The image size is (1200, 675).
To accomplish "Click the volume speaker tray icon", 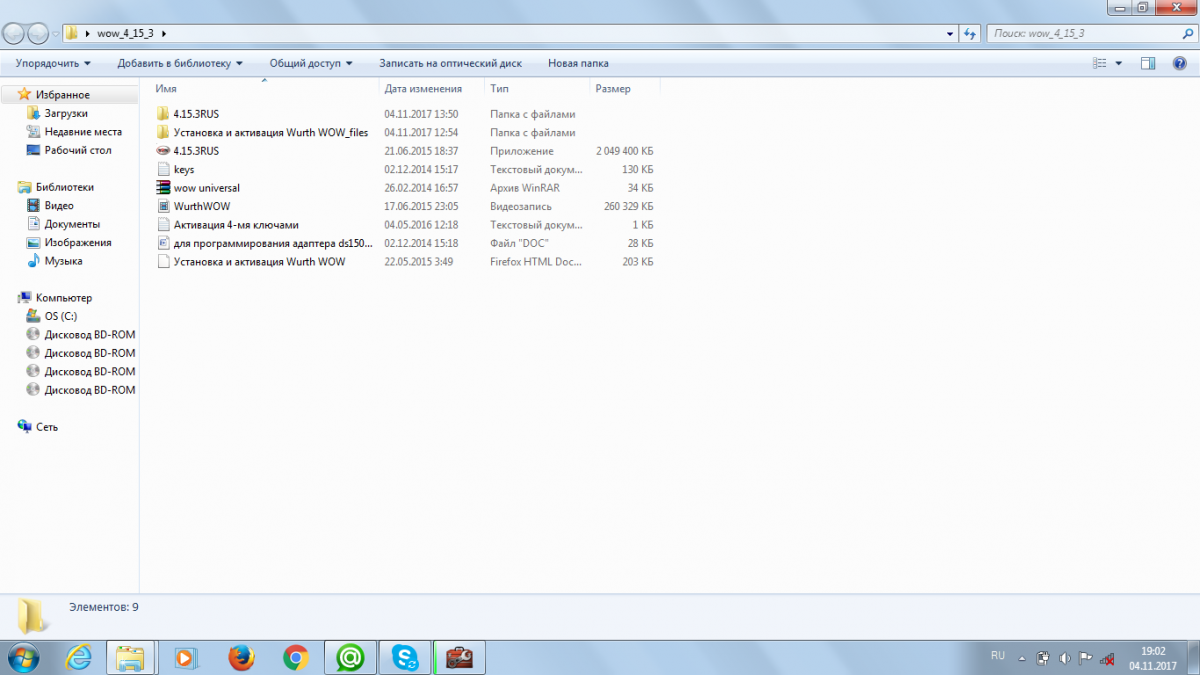I will (x=1064, y=658).
